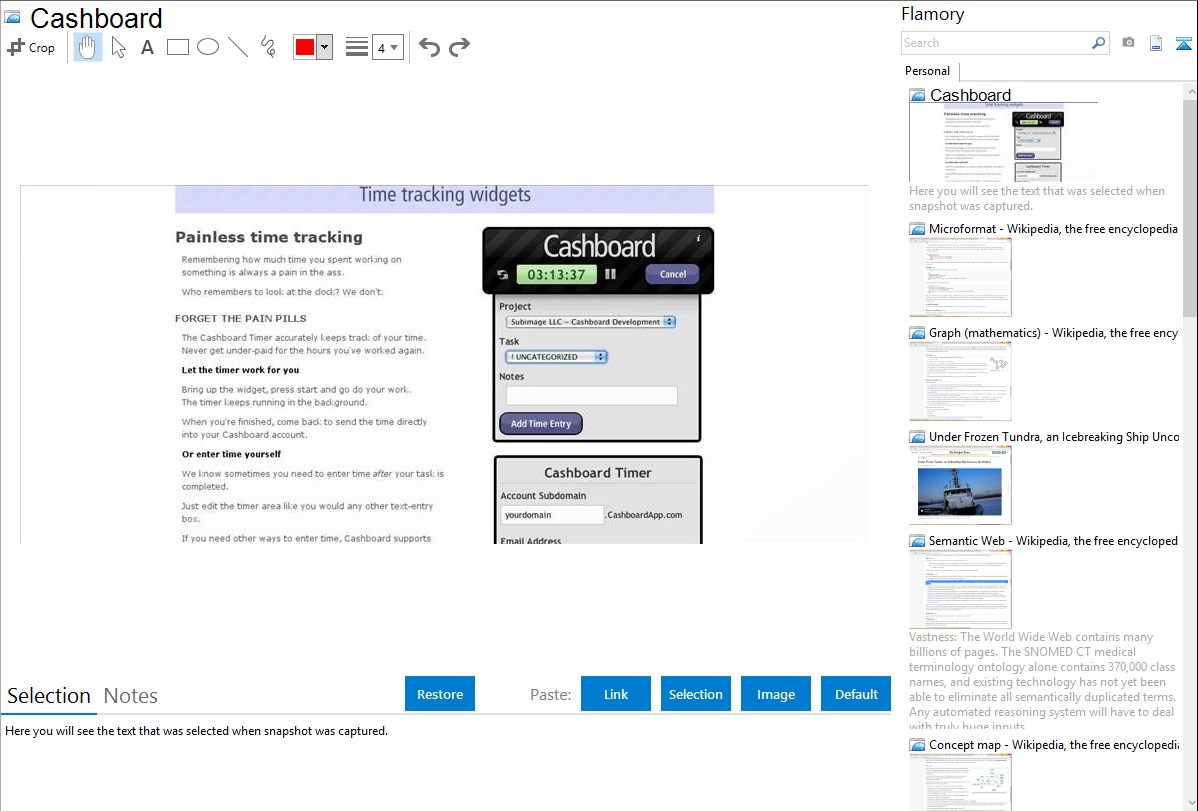Redo the last edit

[x=459, y=47]
